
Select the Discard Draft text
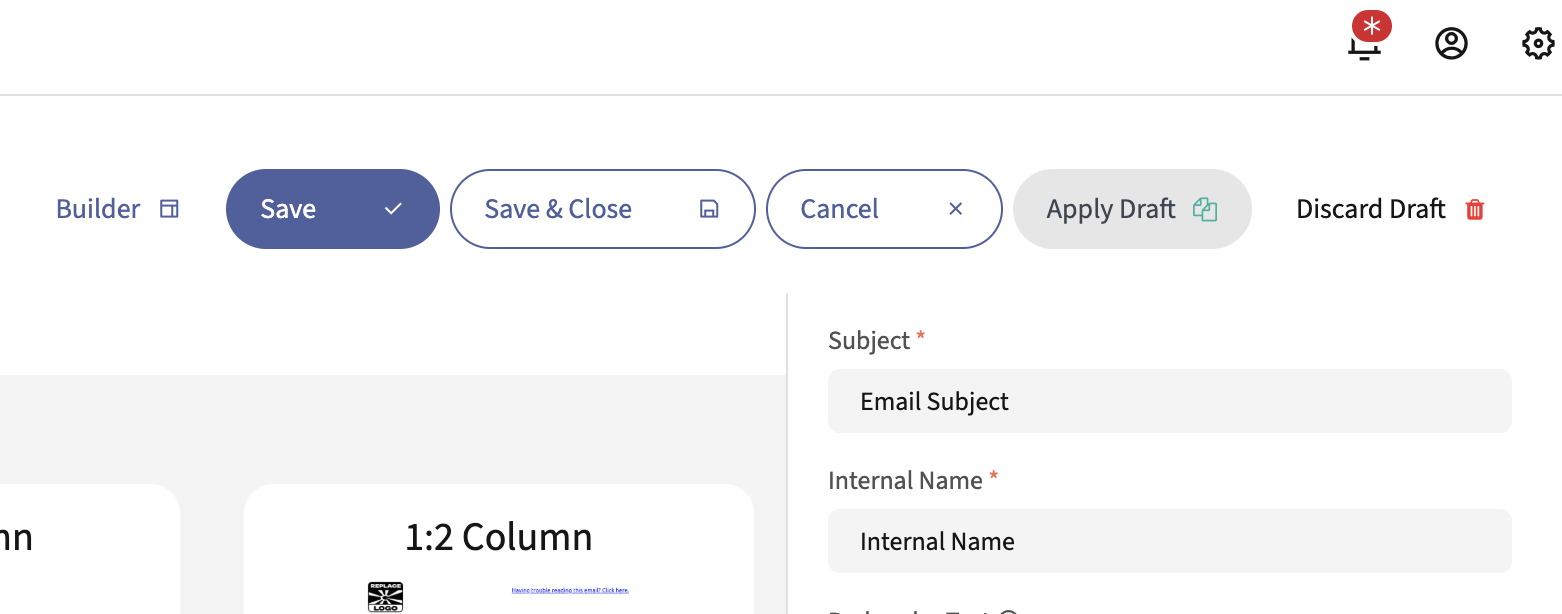(1370, 209)
